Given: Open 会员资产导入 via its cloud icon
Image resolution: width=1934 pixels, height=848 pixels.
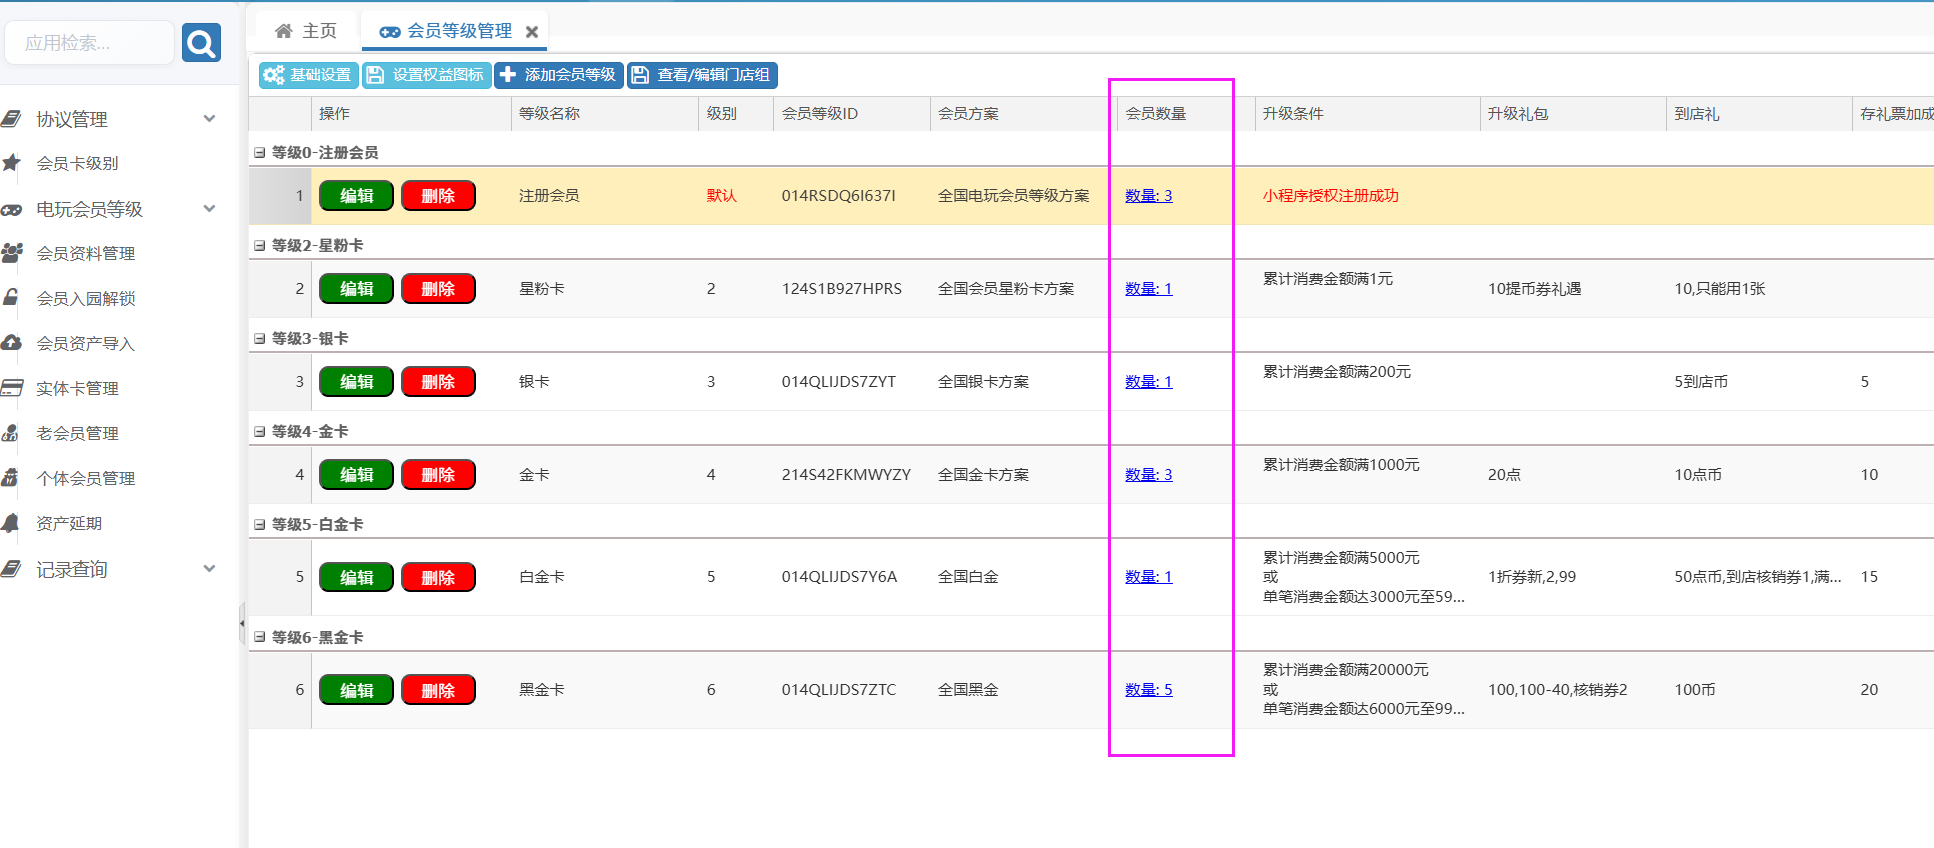Looking at the screenshot, I should coord(12,343).
